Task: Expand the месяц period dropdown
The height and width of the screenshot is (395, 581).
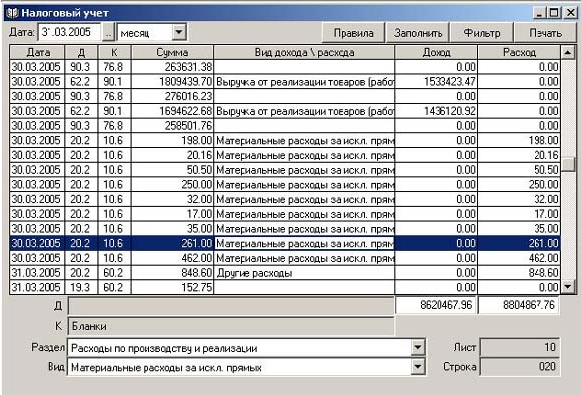Action: [179, 33]
